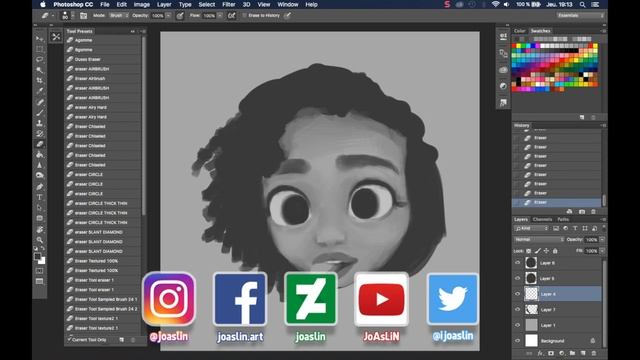Select the Eyedropper tool
This screenshot has height=360, width=640.
pos(40,91)
